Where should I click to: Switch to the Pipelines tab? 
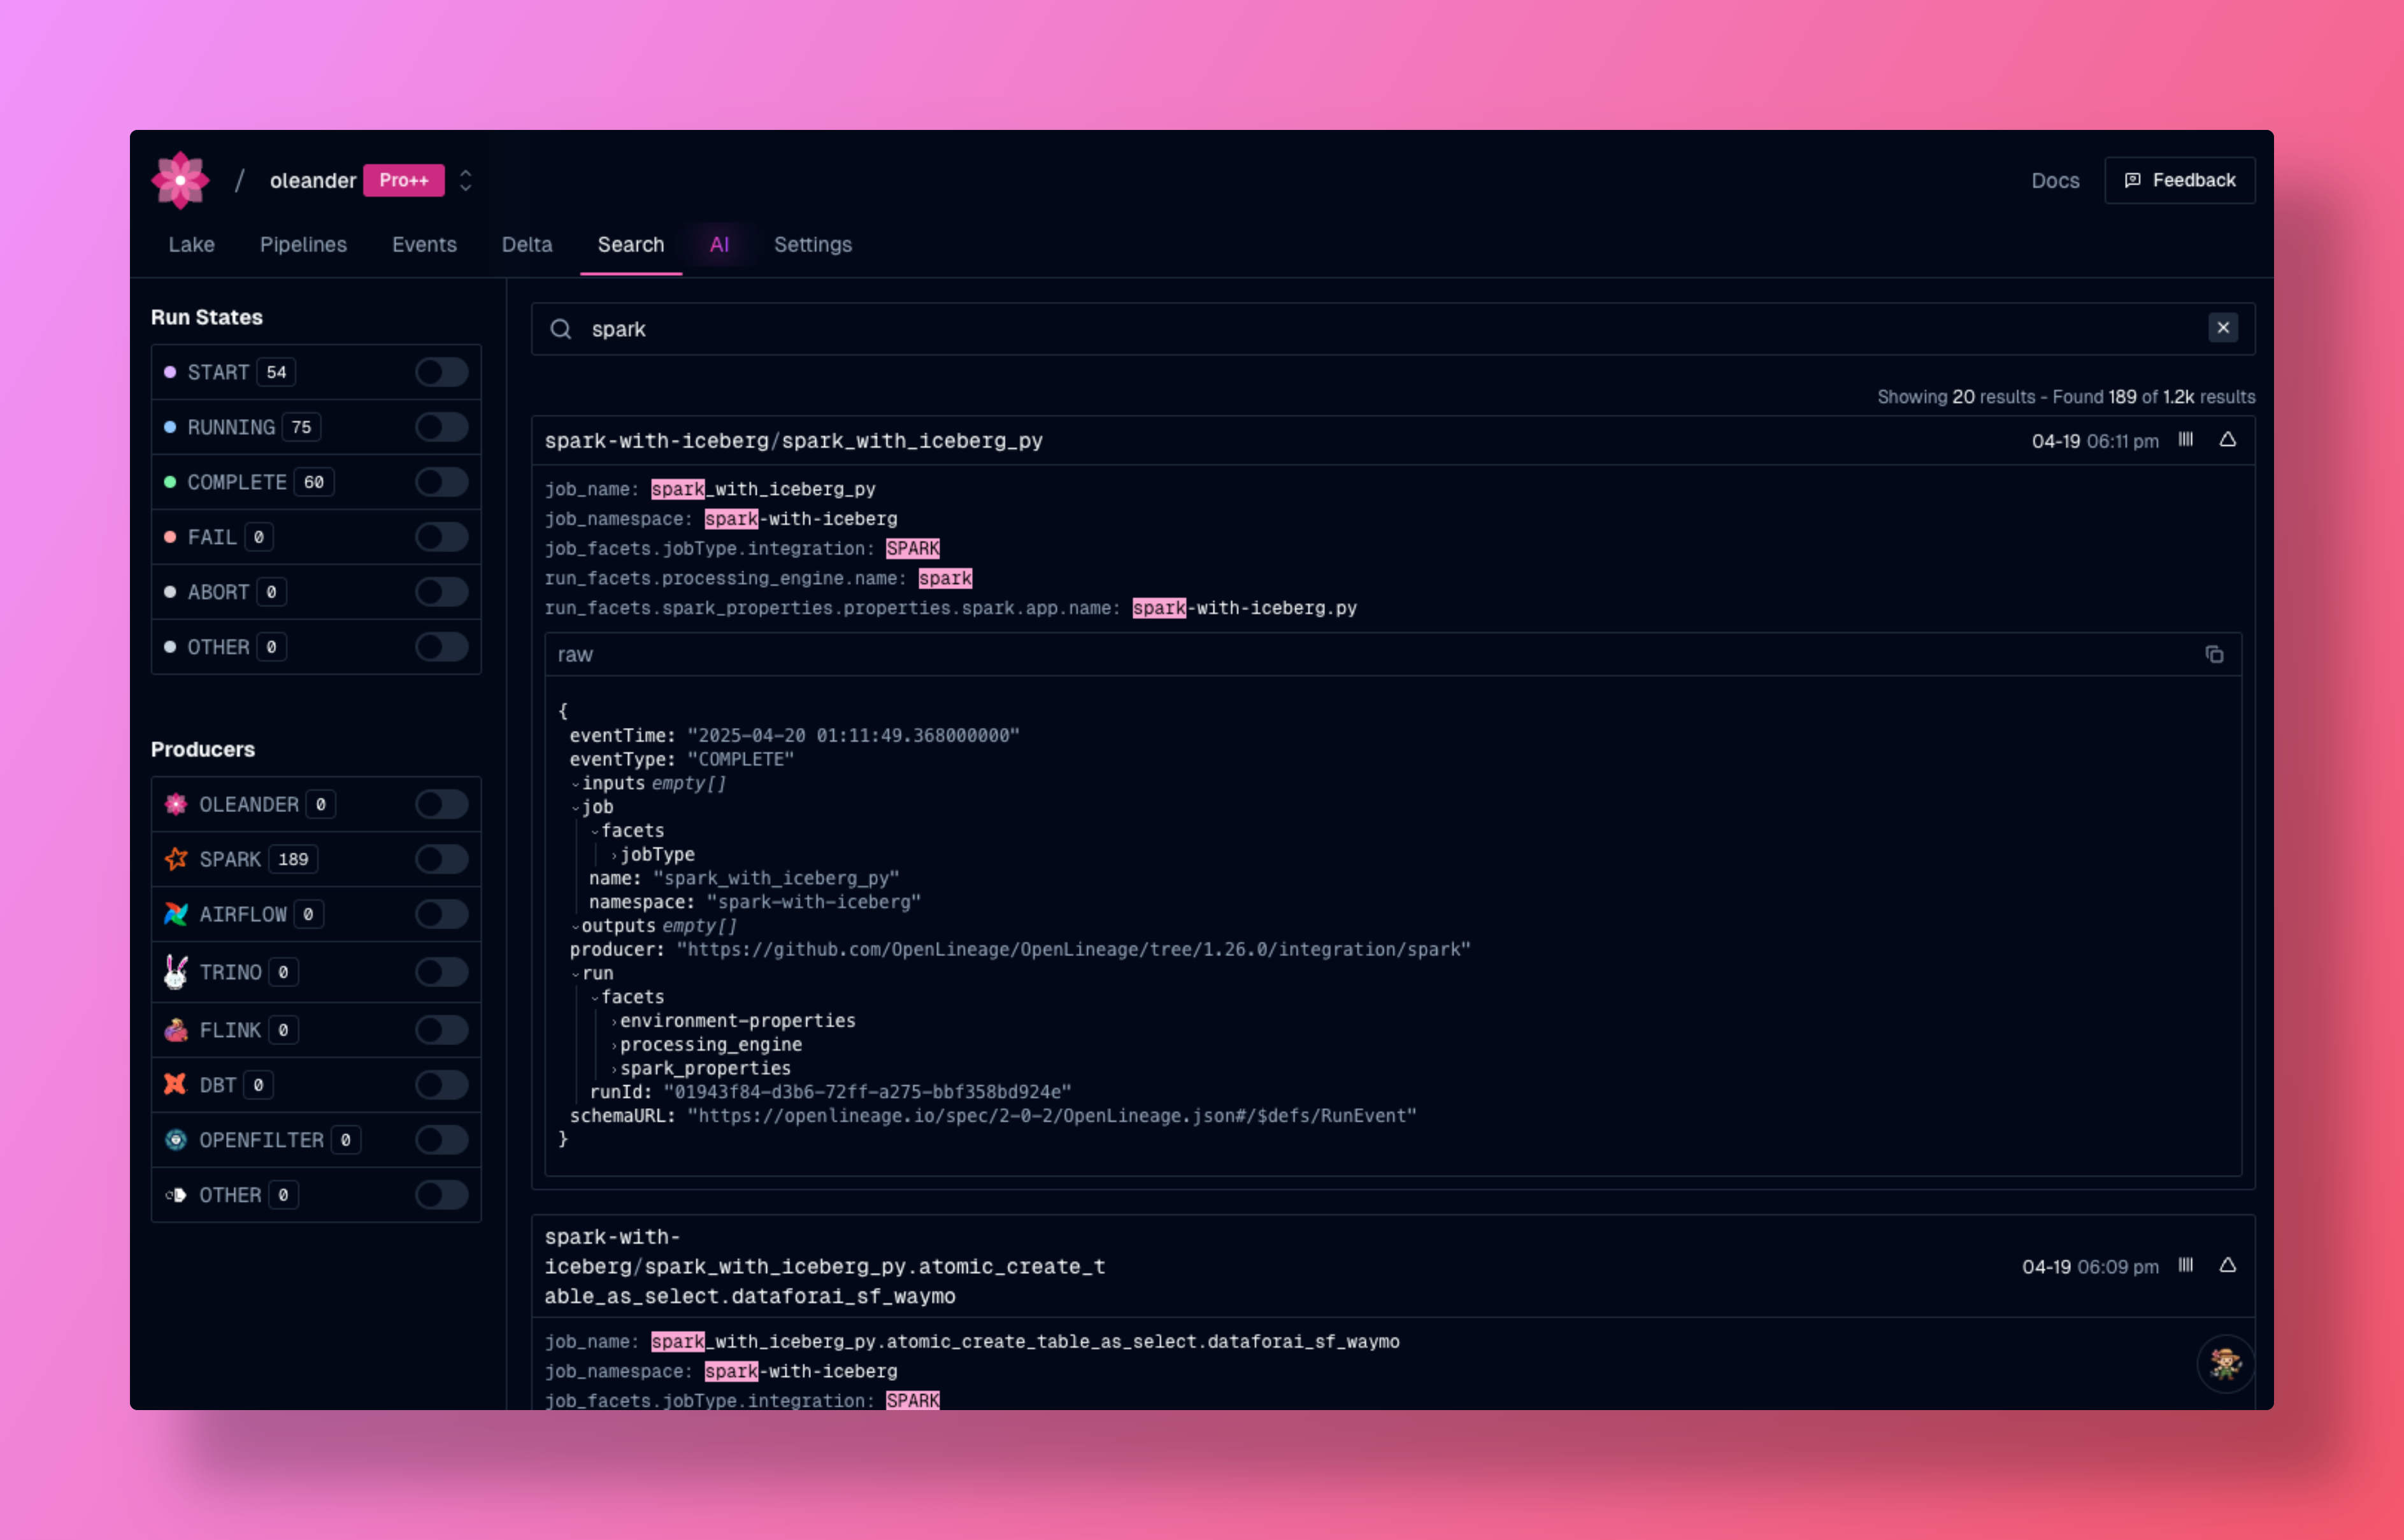303,245
